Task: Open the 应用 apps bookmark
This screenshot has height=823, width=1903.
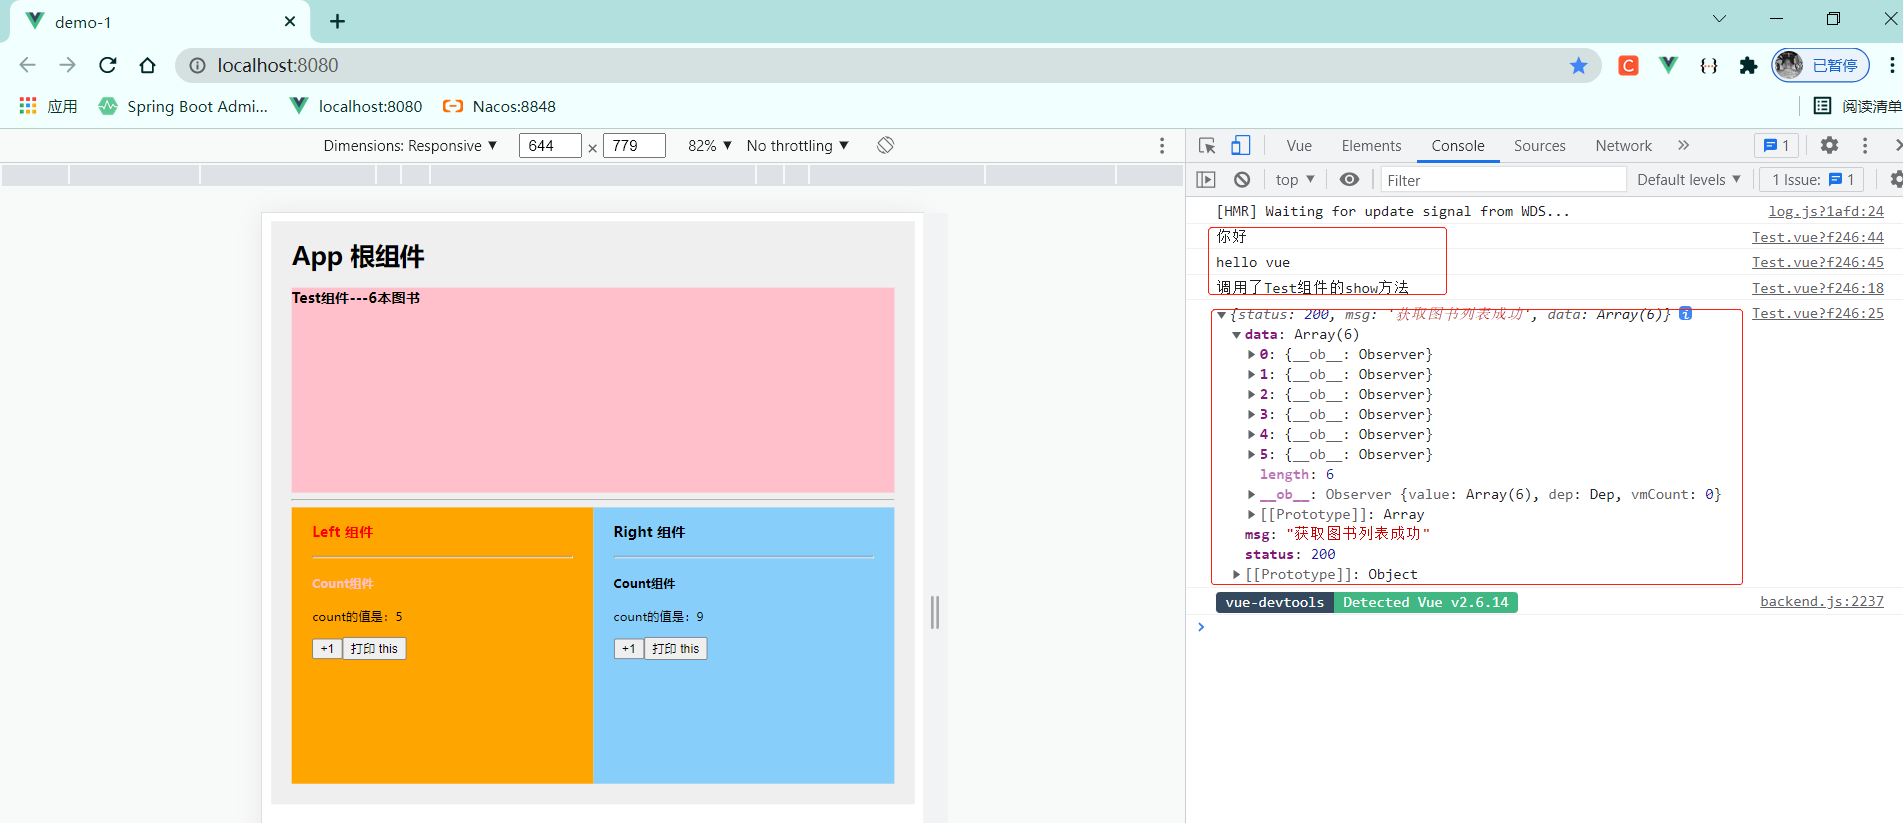Action: point(48,106)
